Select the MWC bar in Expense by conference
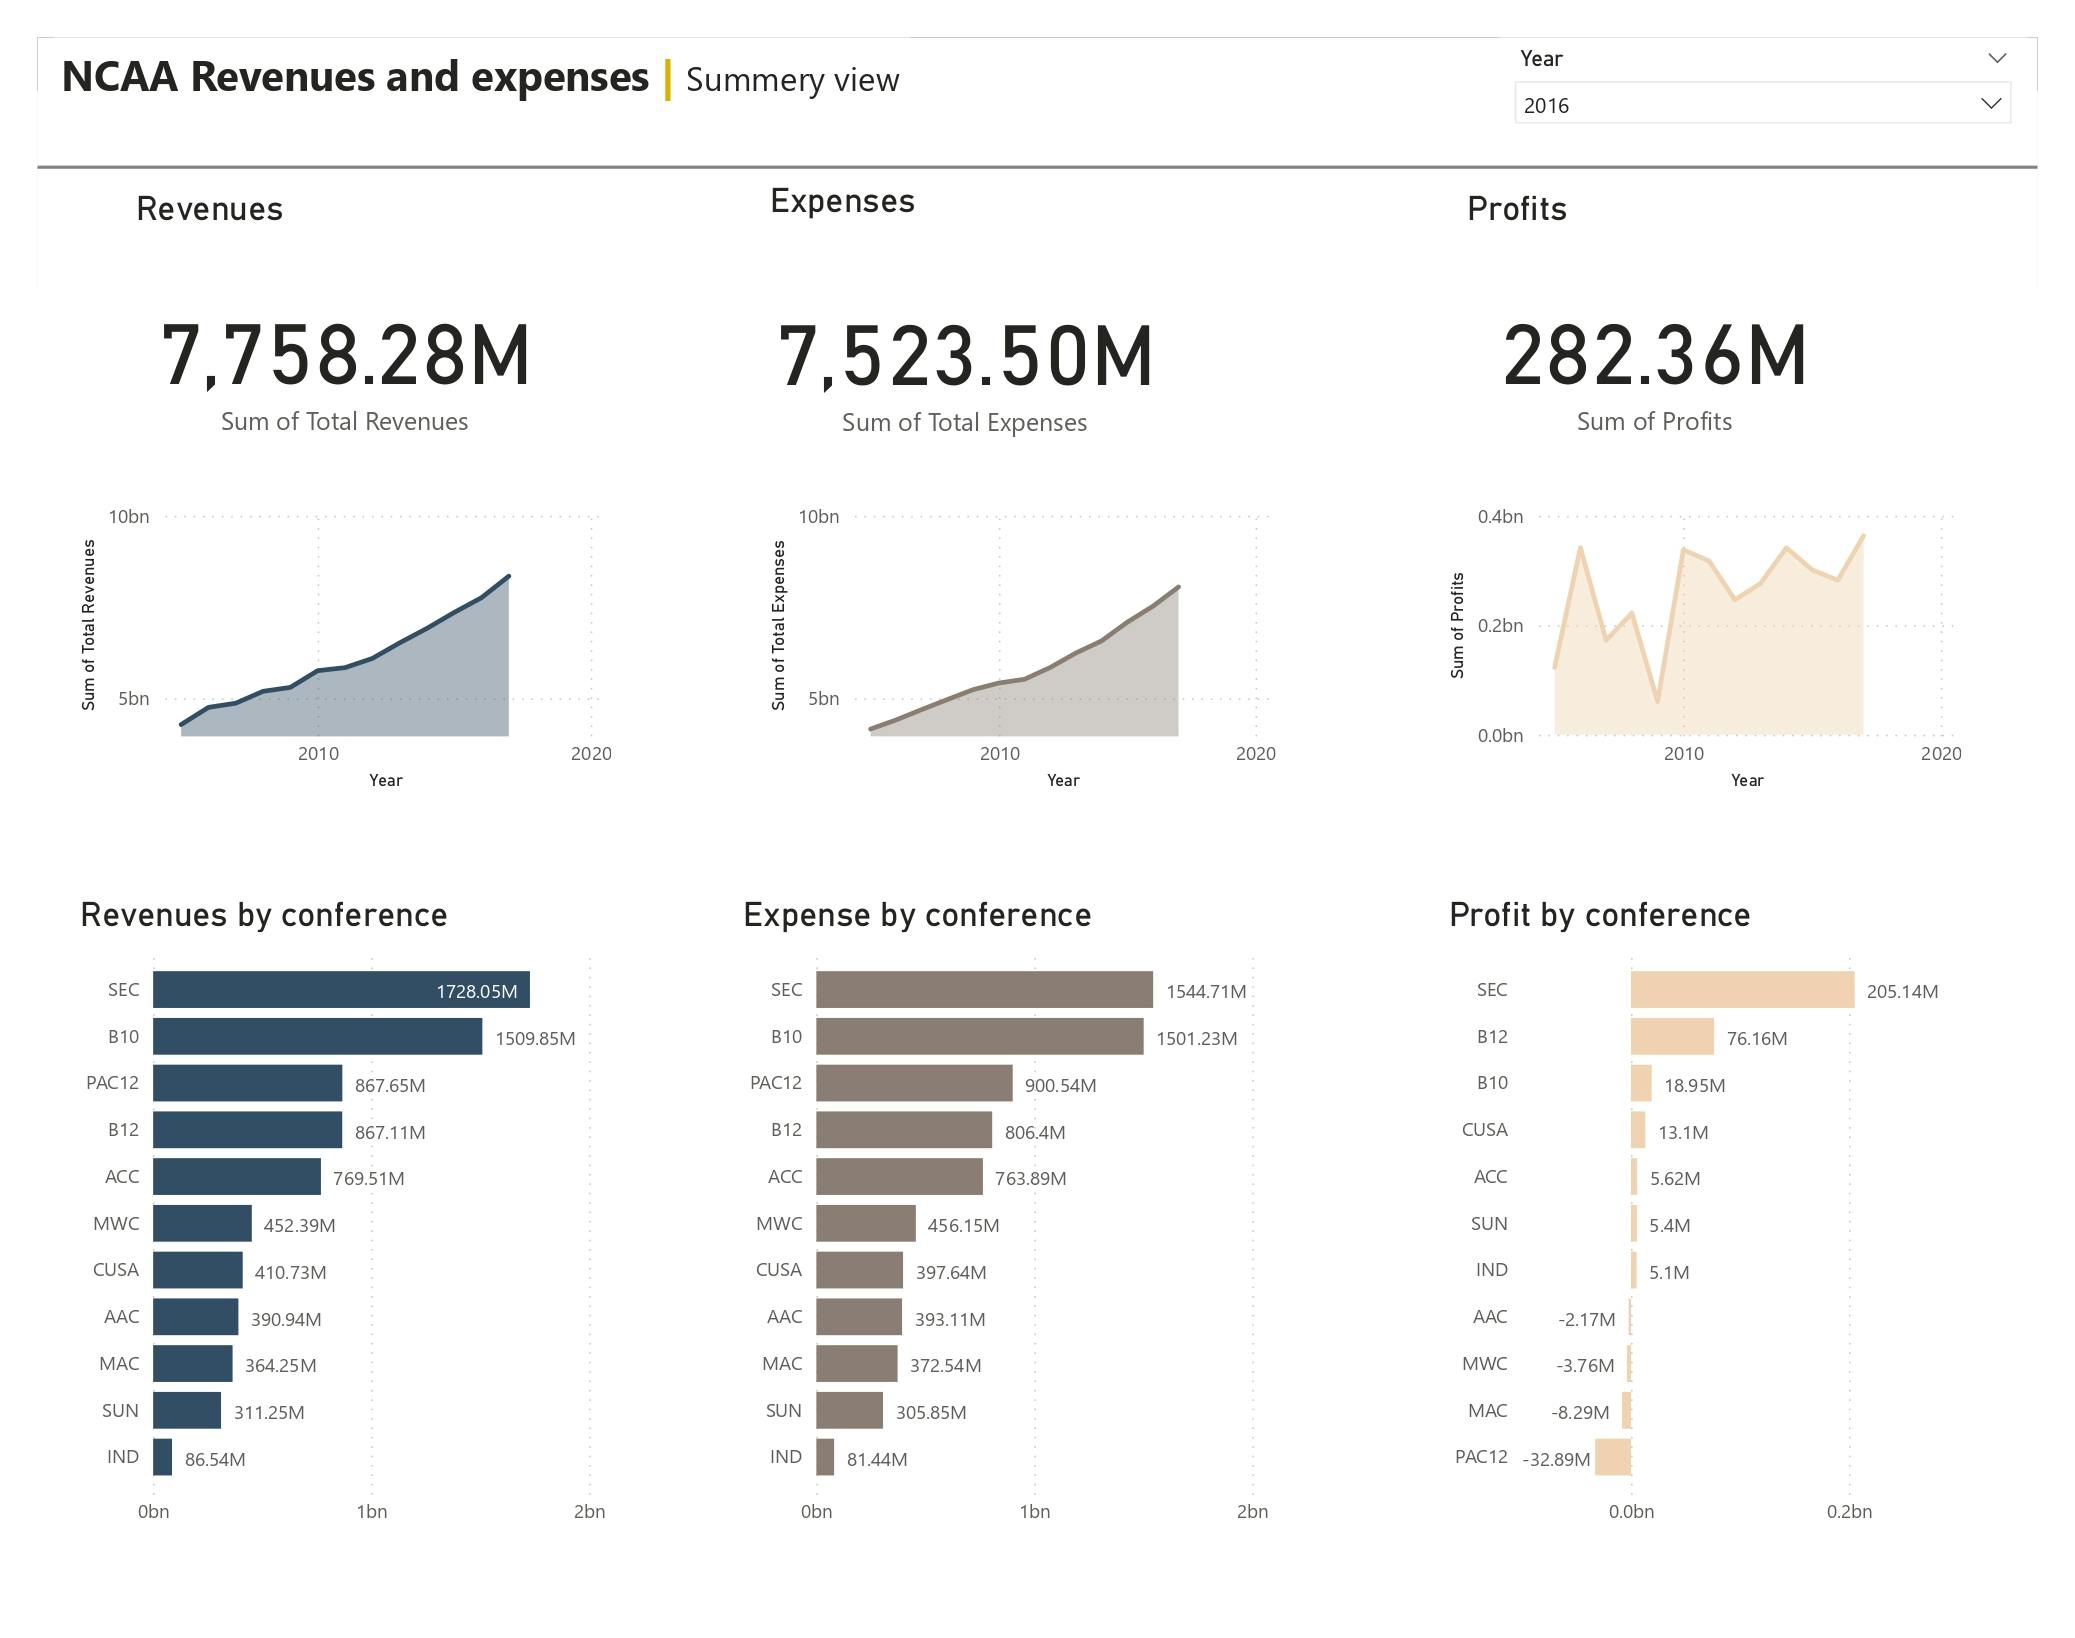This screenshot has width=2075, height=1638. point(865,1223)
